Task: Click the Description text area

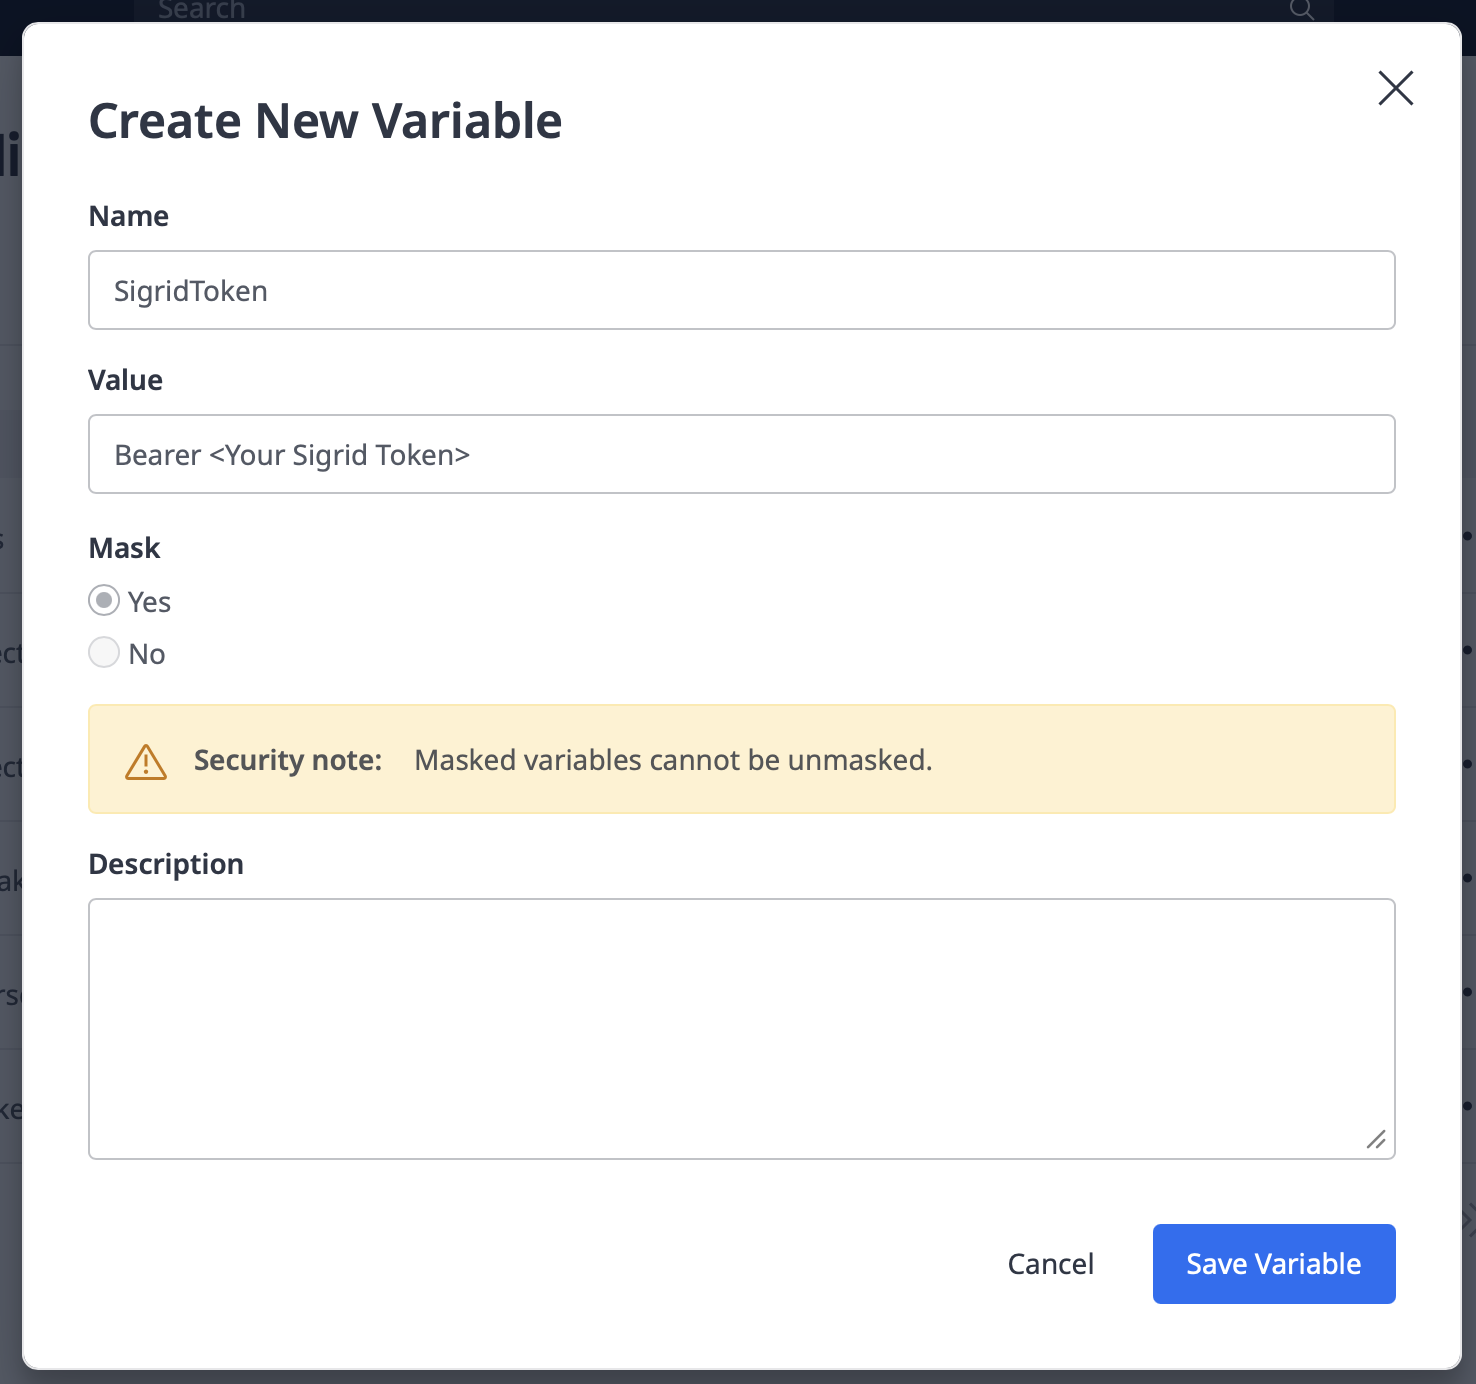Action: coord(742,1029)
